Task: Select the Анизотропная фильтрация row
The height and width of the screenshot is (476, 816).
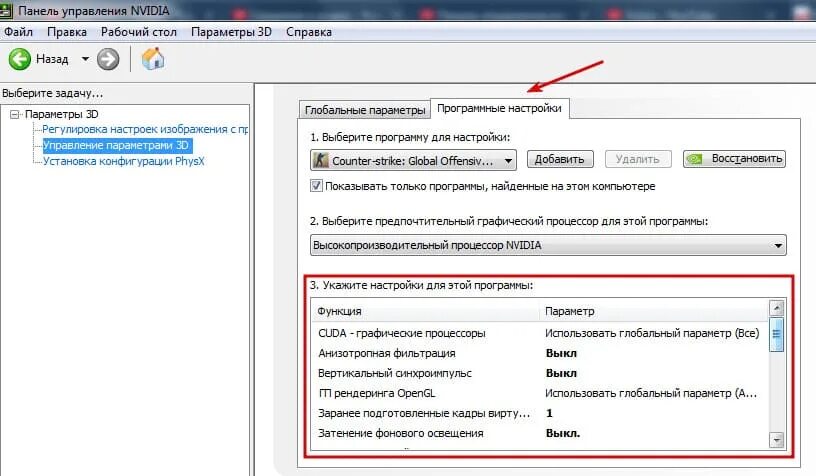Action: point(540,353)
